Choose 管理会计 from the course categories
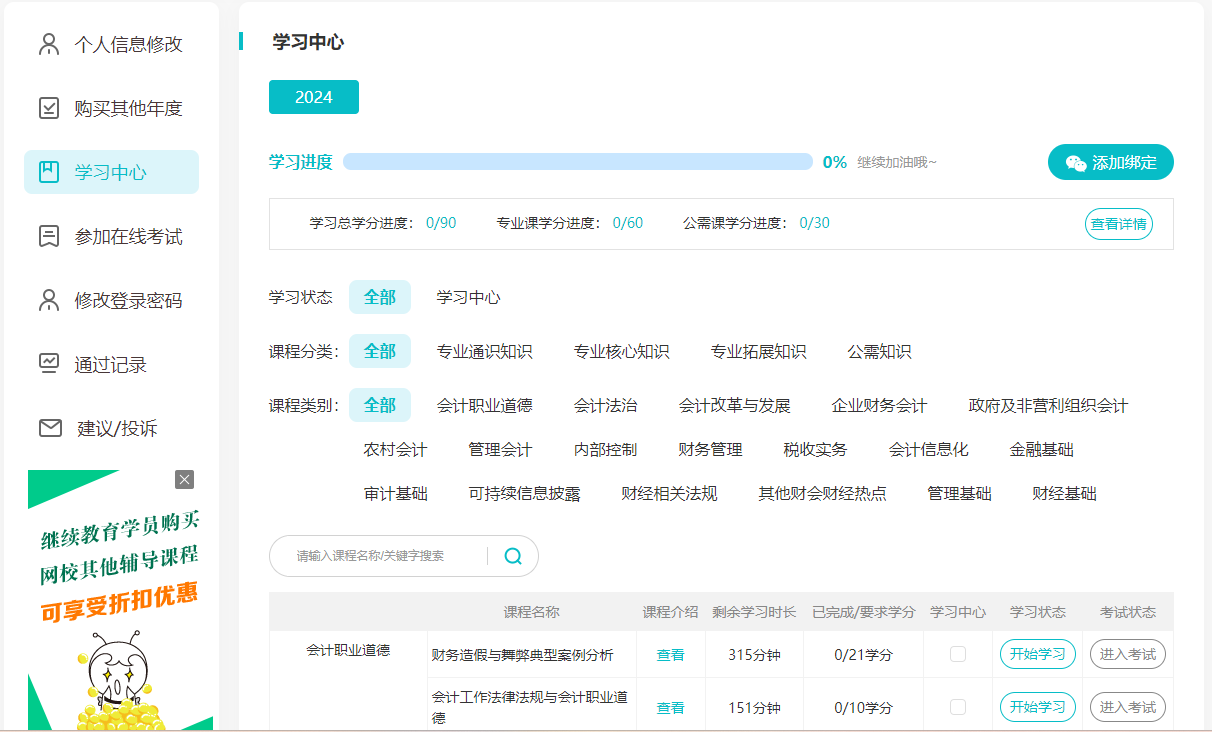The image size is (1212, 732). (500, 449)
